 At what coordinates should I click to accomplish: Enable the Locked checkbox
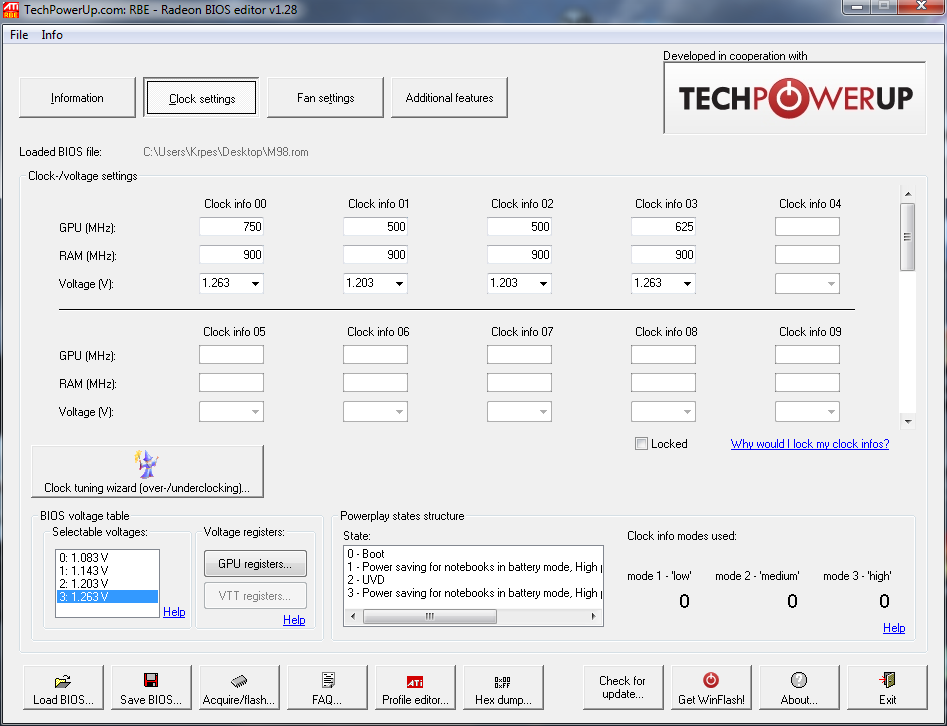pos(641,444)
